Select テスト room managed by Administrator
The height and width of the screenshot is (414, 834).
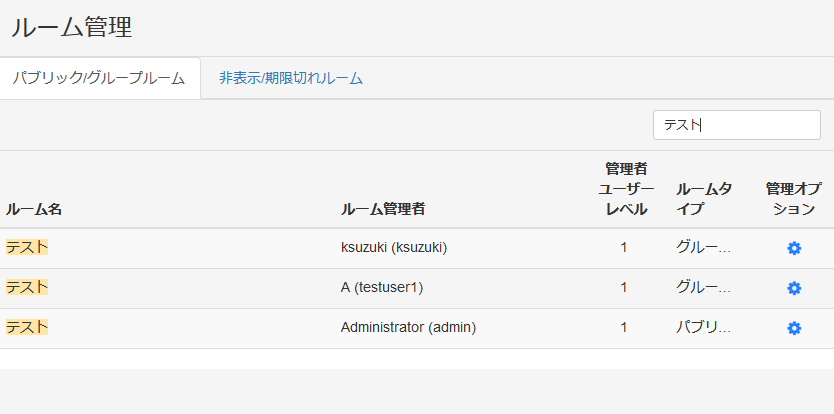pos(27,327)
